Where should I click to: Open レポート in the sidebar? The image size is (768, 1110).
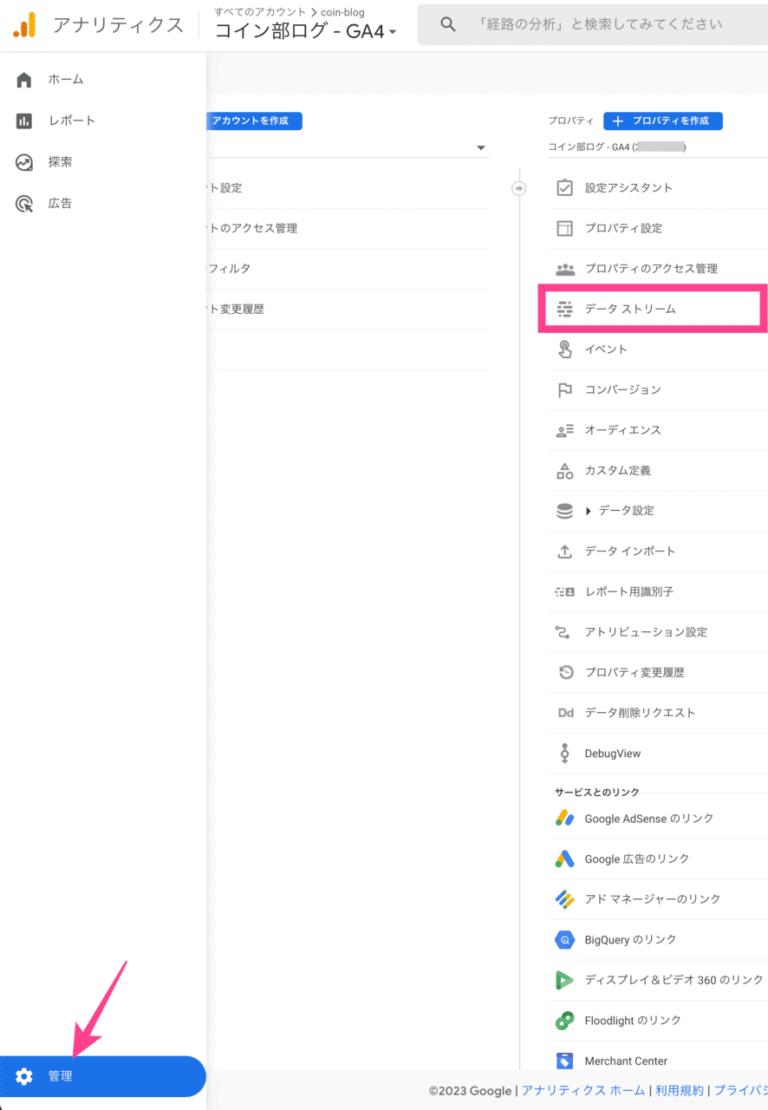72,121
